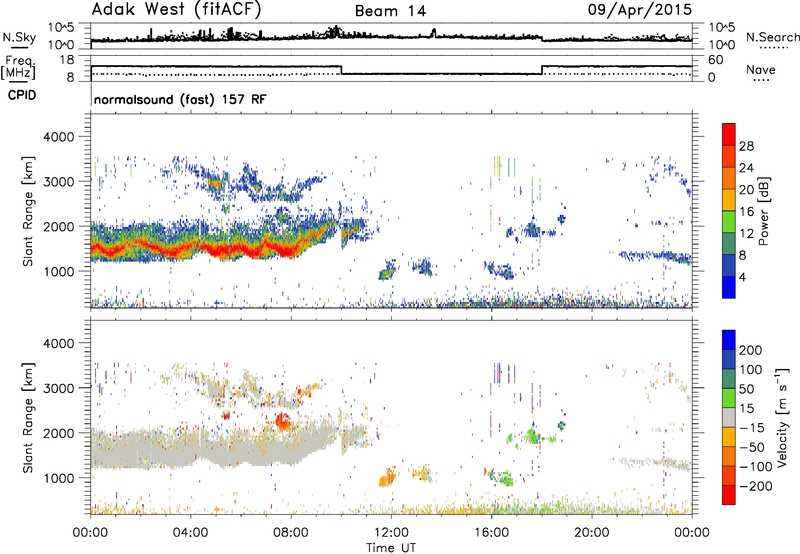Viewport: 800px width, 554px height.
Task: Click the '20:00' time axis tick label
Action: (591, 533)
